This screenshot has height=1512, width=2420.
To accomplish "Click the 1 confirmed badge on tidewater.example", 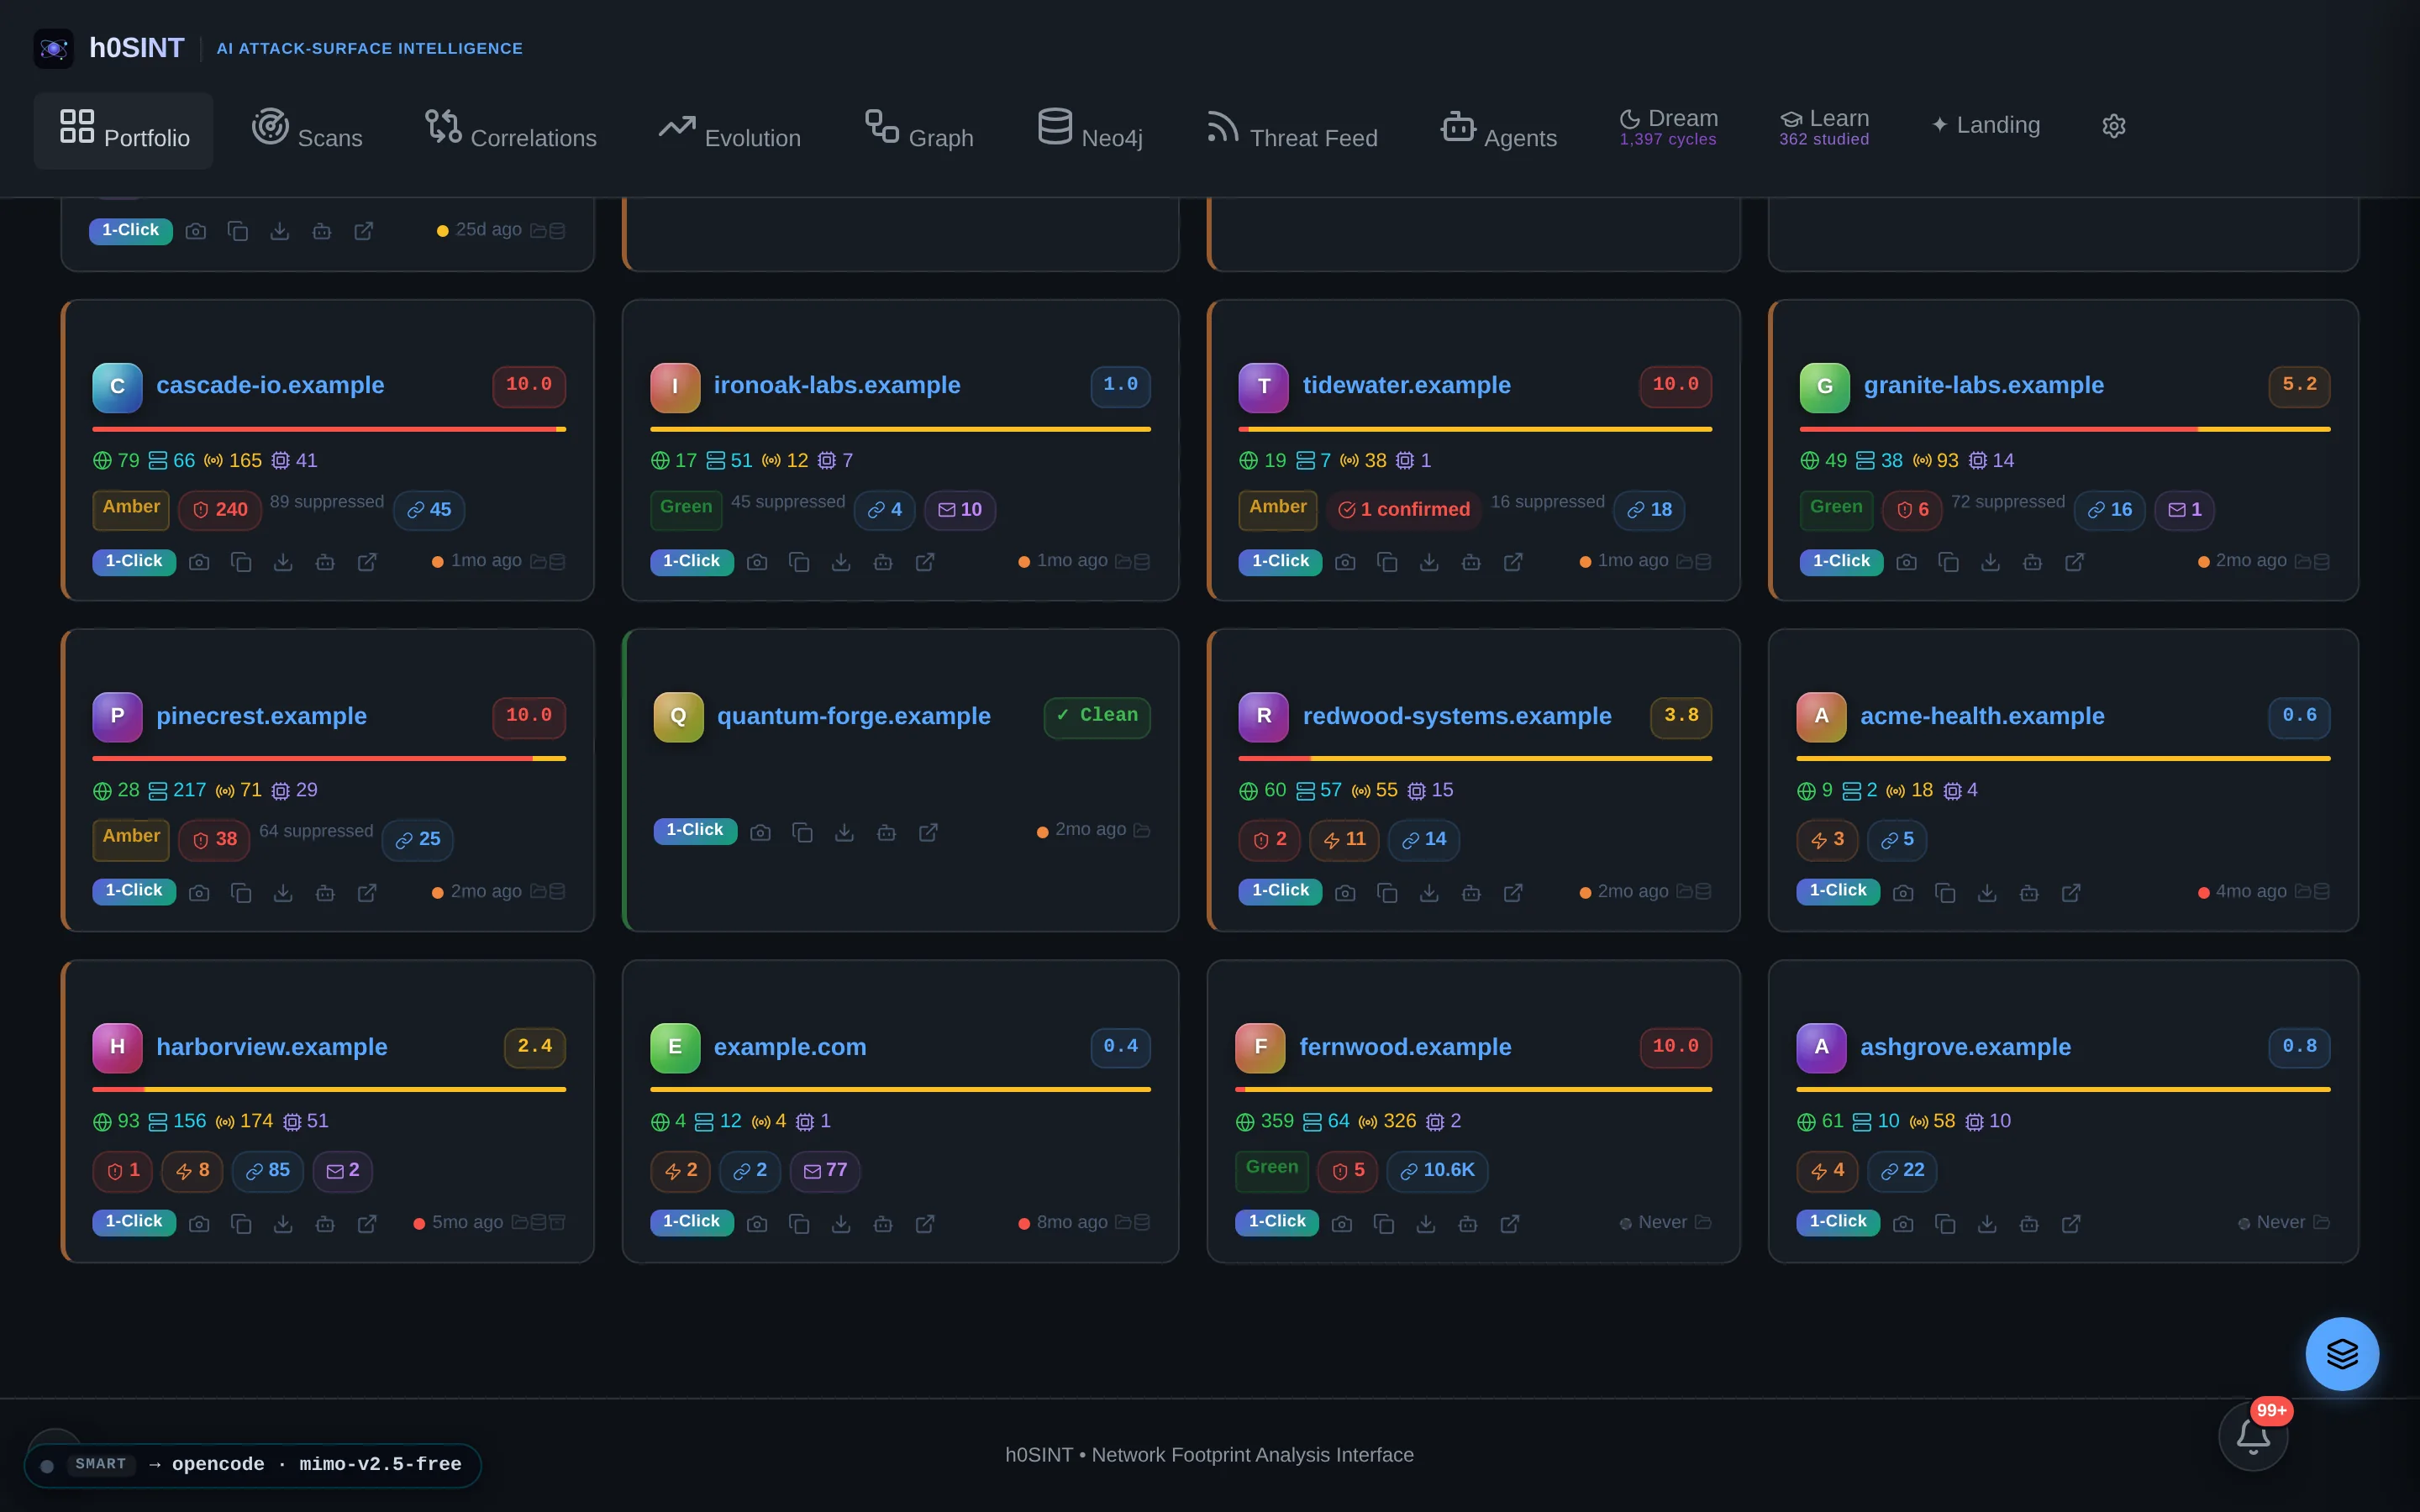I will coord(1404,510).
